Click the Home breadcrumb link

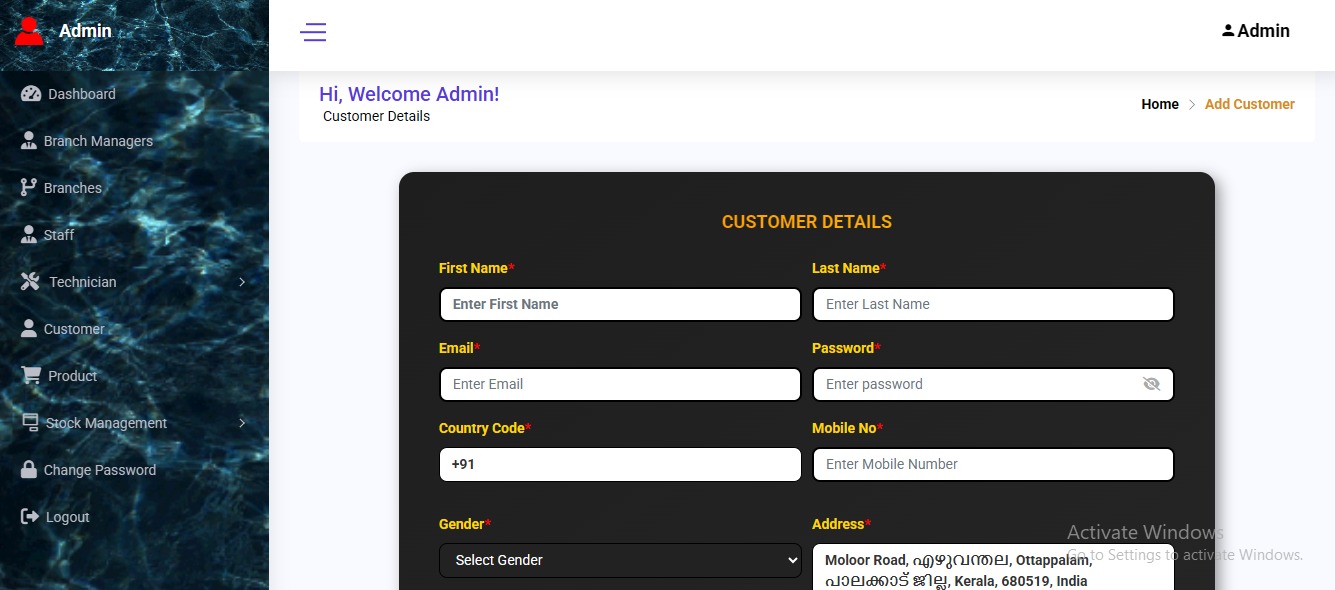click(x=1160, y=104)
